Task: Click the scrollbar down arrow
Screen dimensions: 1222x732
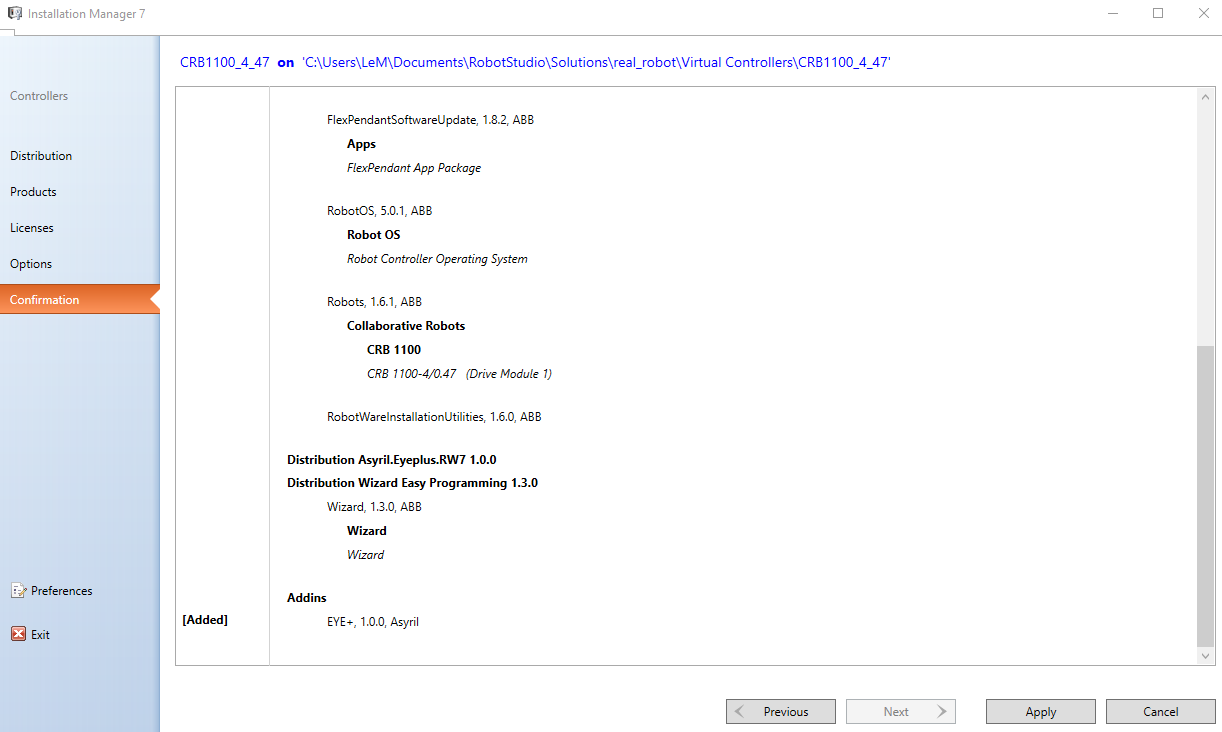Action: 1206,656
